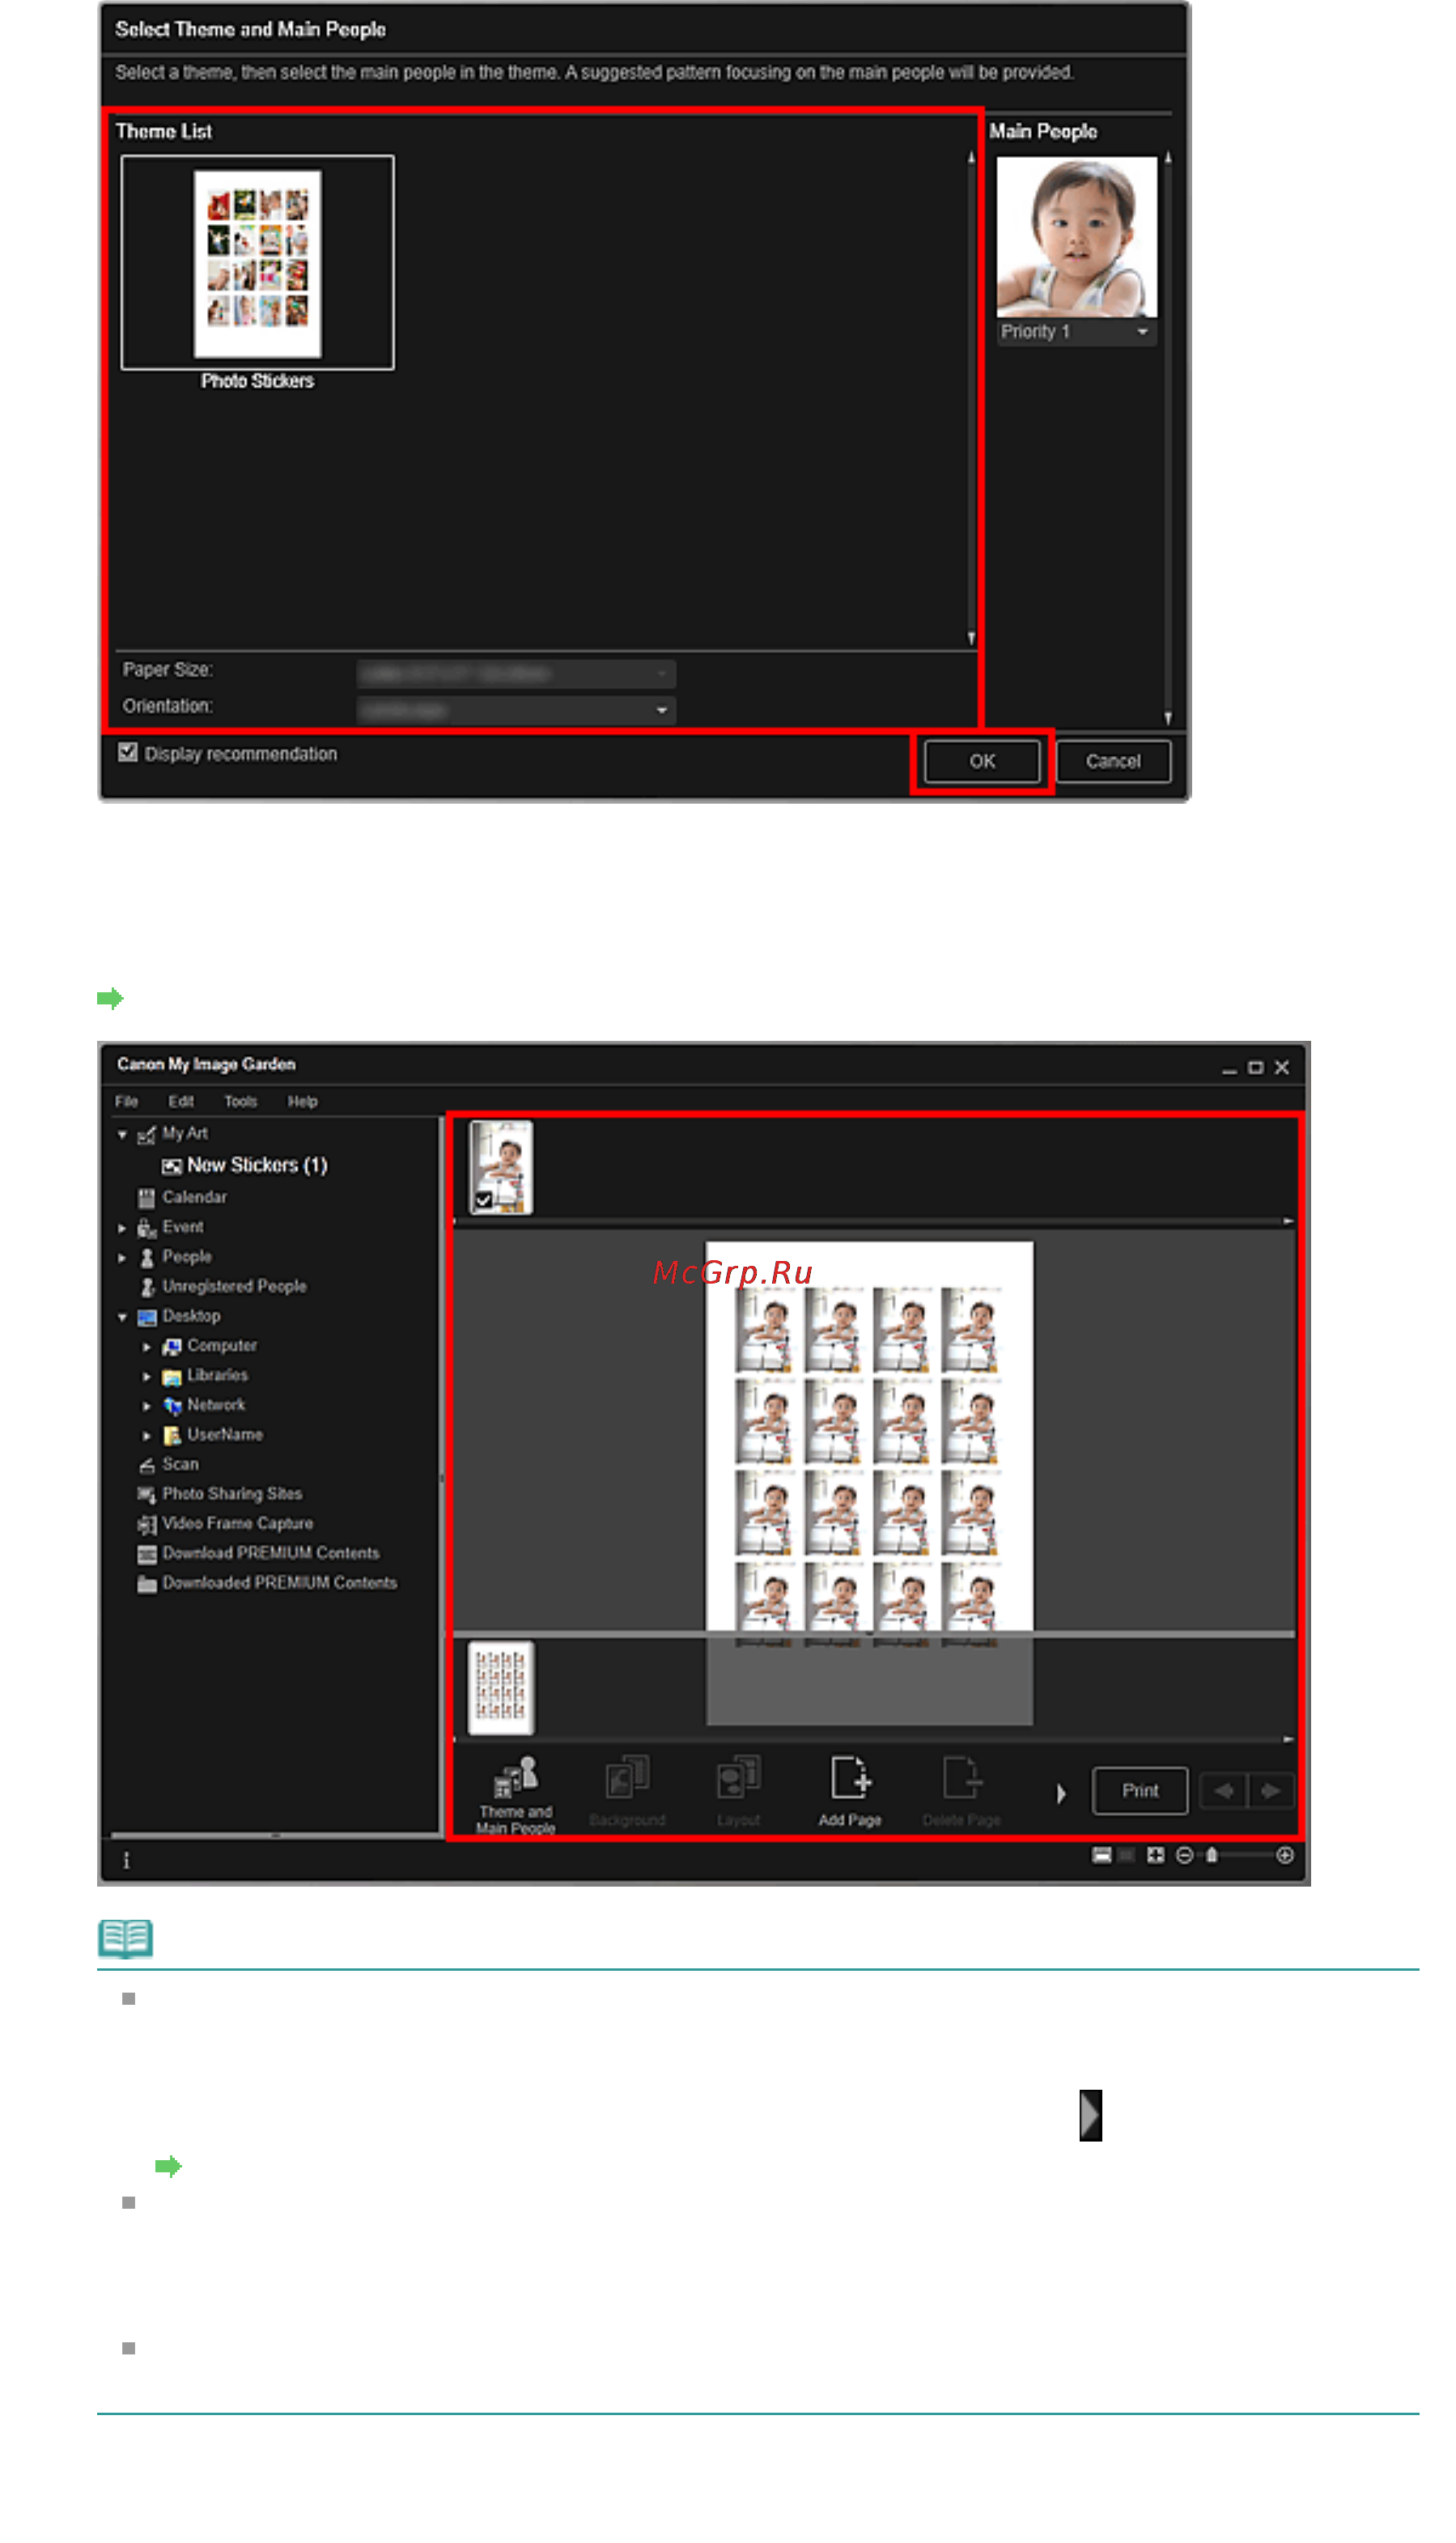Click the zoom in plus icon
Screen dimensions: 1456x2543
click(x=1286, y=1856)
